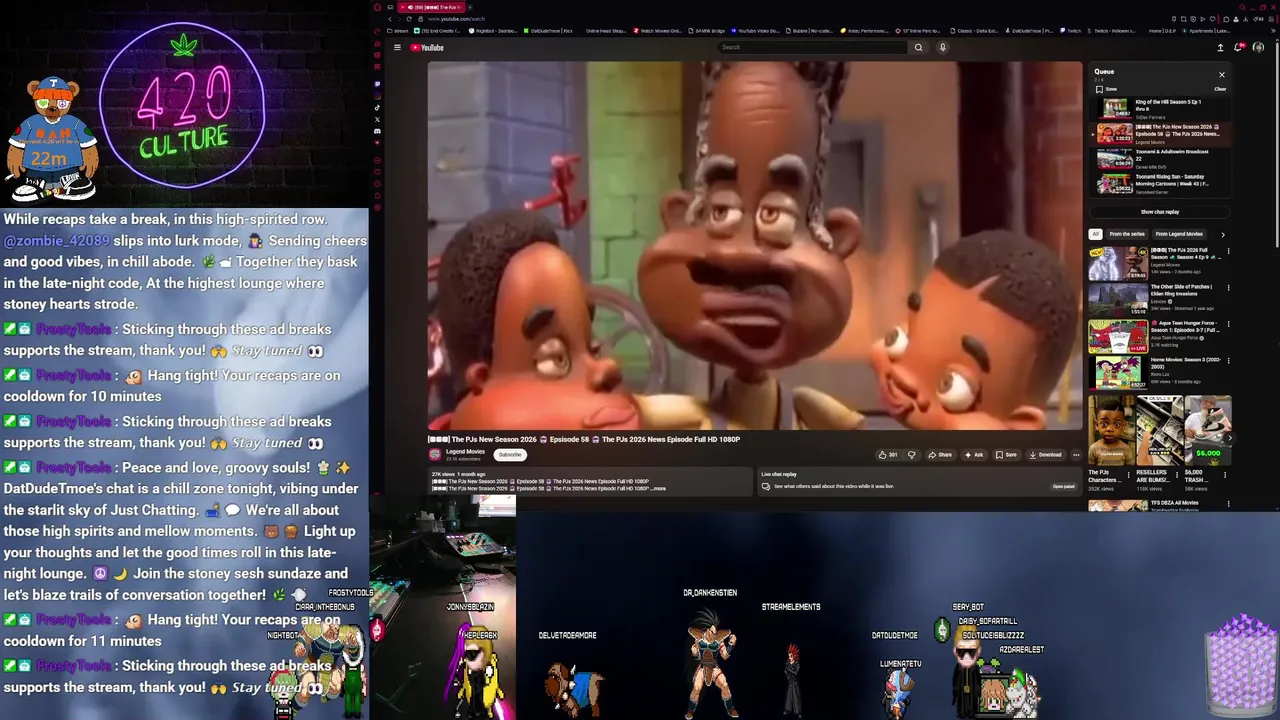This screenshot has height=720, width=1280.
Task: Select From the series chip
Action: click(1127, 234)
